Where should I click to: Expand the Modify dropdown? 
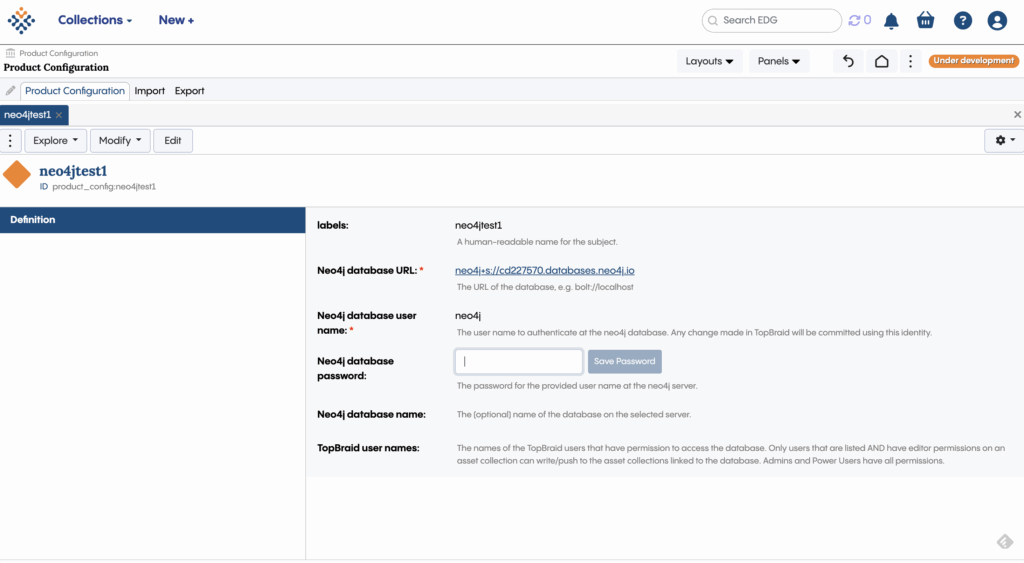point(120,140)
